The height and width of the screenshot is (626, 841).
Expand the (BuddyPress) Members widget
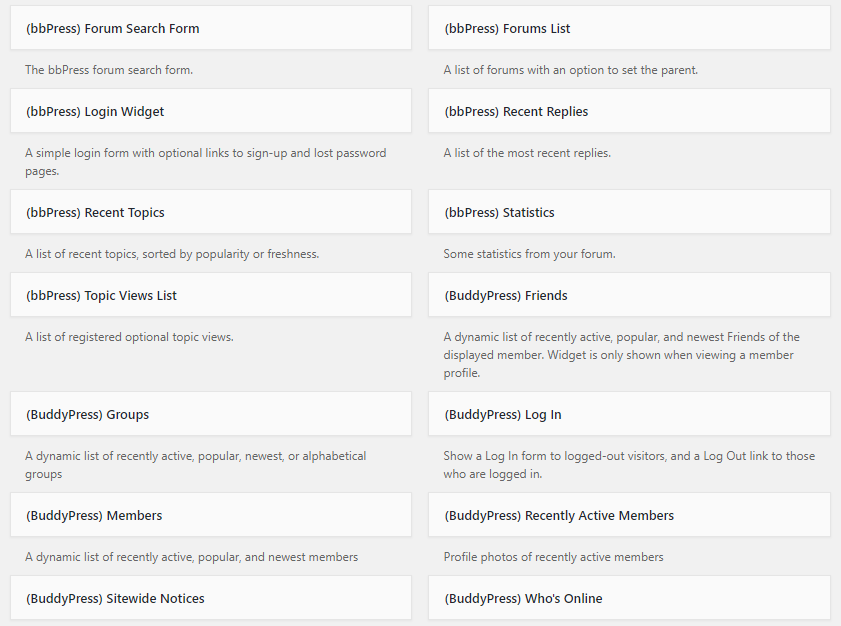(x=211, y=515)
